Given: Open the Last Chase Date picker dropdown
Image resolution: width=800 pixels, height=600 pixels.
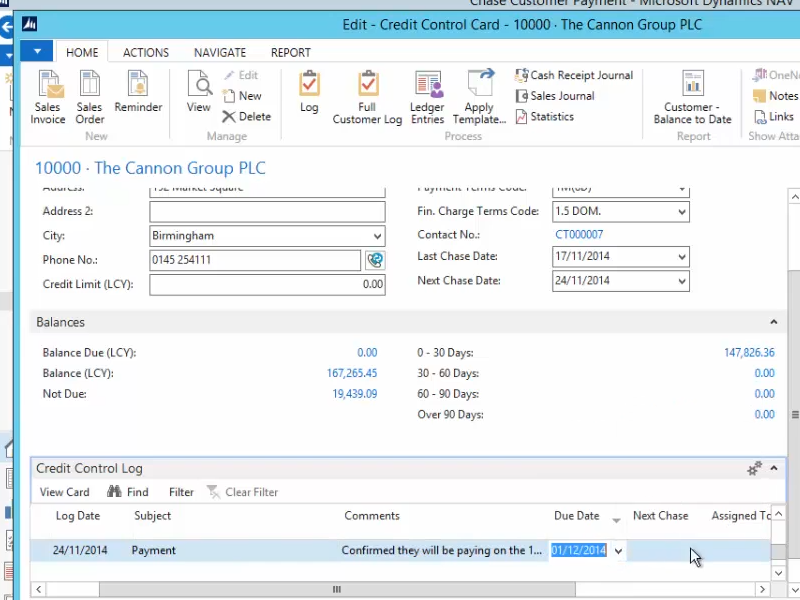Looking at the screenshot, I should (682, 257).
